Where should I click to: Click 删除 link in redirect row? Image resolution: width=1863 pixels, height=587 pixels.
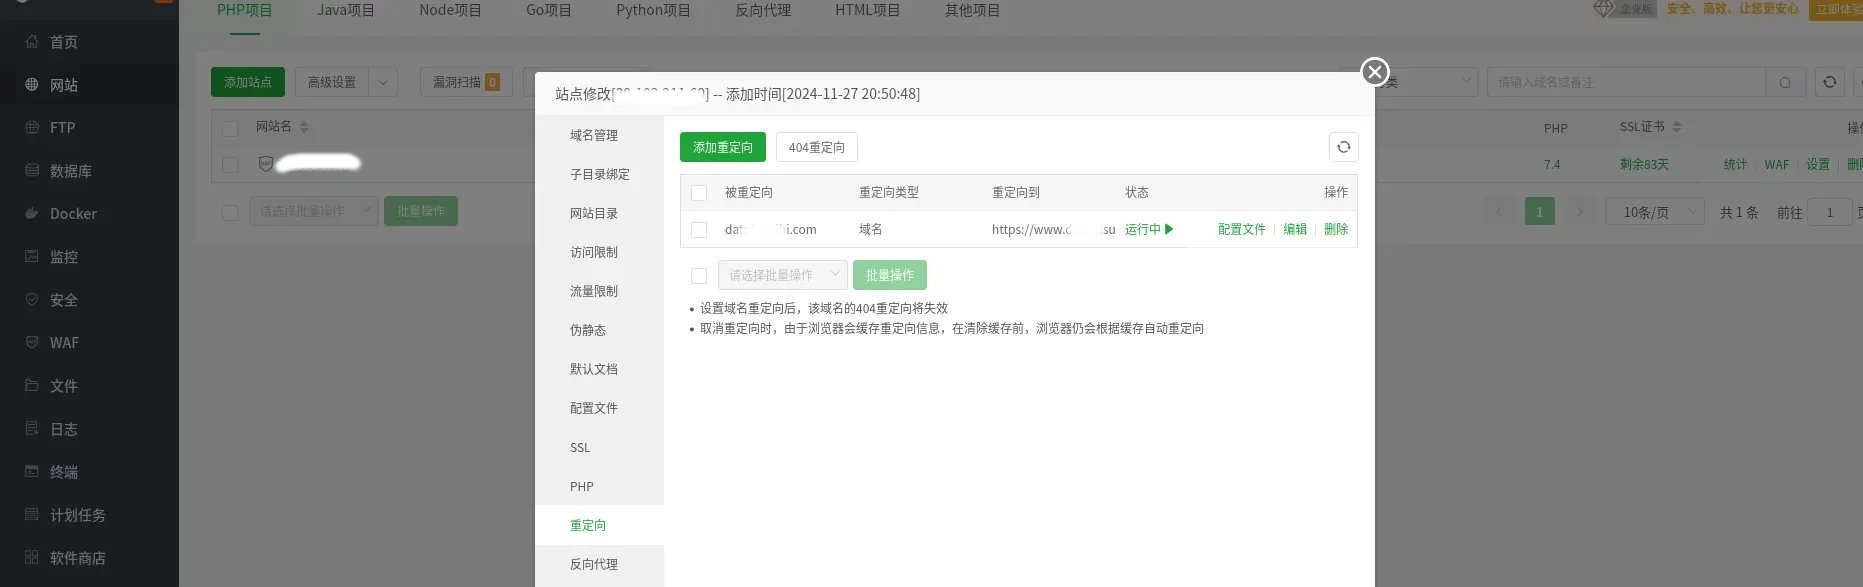click(1336, 229)
